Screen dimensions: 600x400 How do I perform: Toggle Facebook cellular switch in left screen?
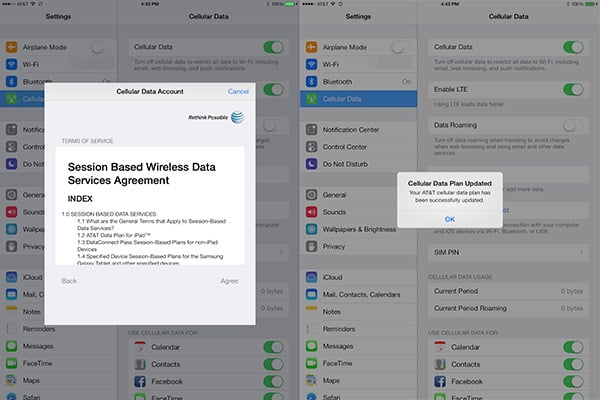[273, 382]
